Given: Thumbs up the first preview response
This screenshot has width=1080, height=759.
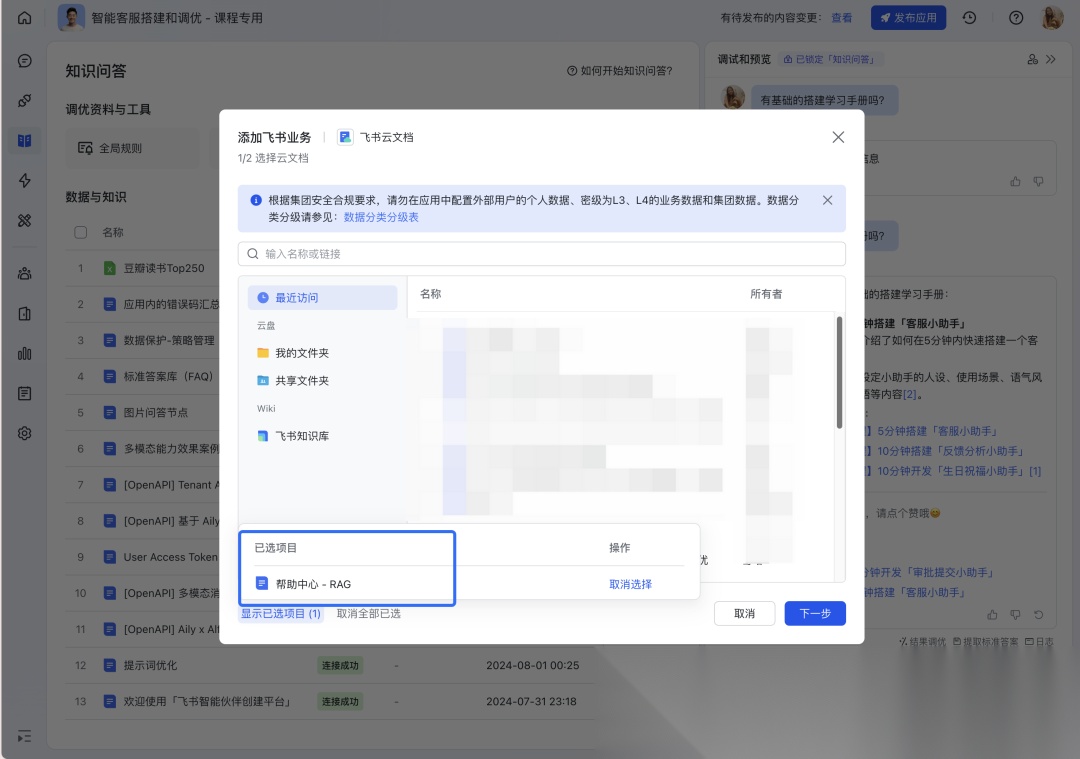Looking at the screenshot, I should coord(1015,182).
